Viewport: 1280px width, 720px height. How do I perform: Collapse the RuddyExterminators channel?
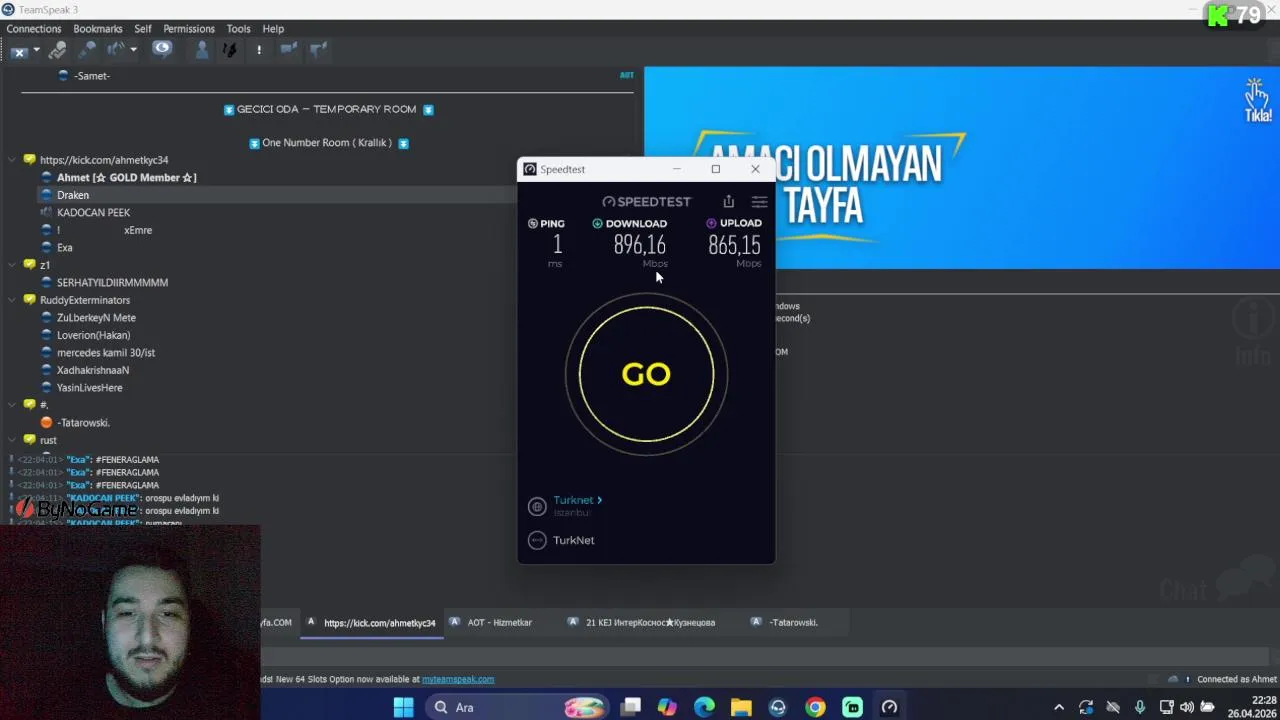[x=11, y=300]
